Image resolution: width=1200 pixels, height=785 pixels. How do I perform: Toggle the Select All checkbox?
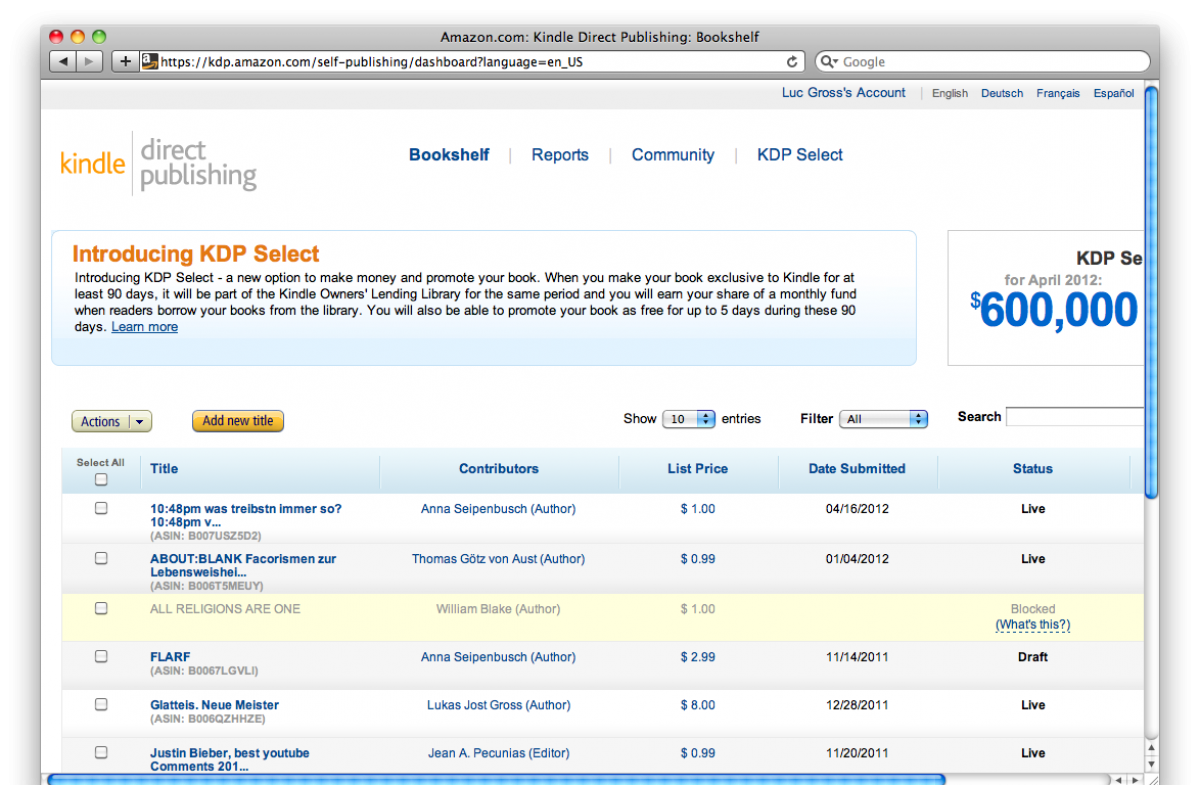(101, 479)
